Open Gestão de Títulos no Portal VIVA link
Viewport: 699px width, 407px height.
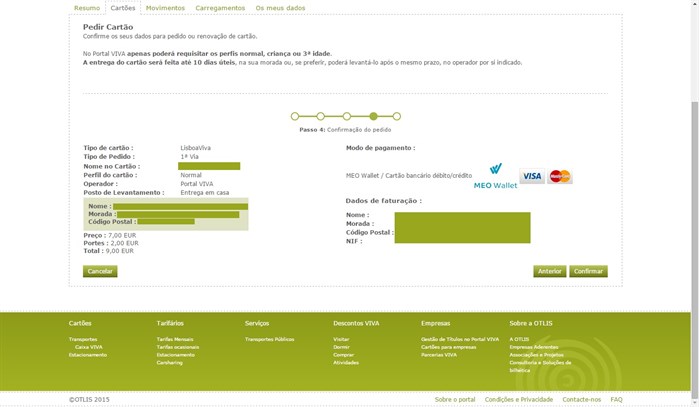[460, 339]
